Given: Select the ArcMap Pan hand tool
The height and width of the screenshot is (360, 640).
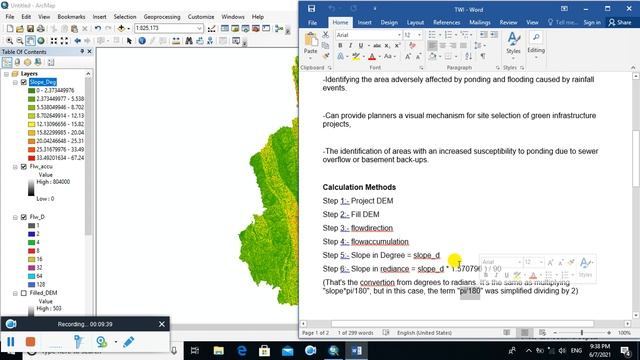Looking at the screenshot, I should [30, 41].
